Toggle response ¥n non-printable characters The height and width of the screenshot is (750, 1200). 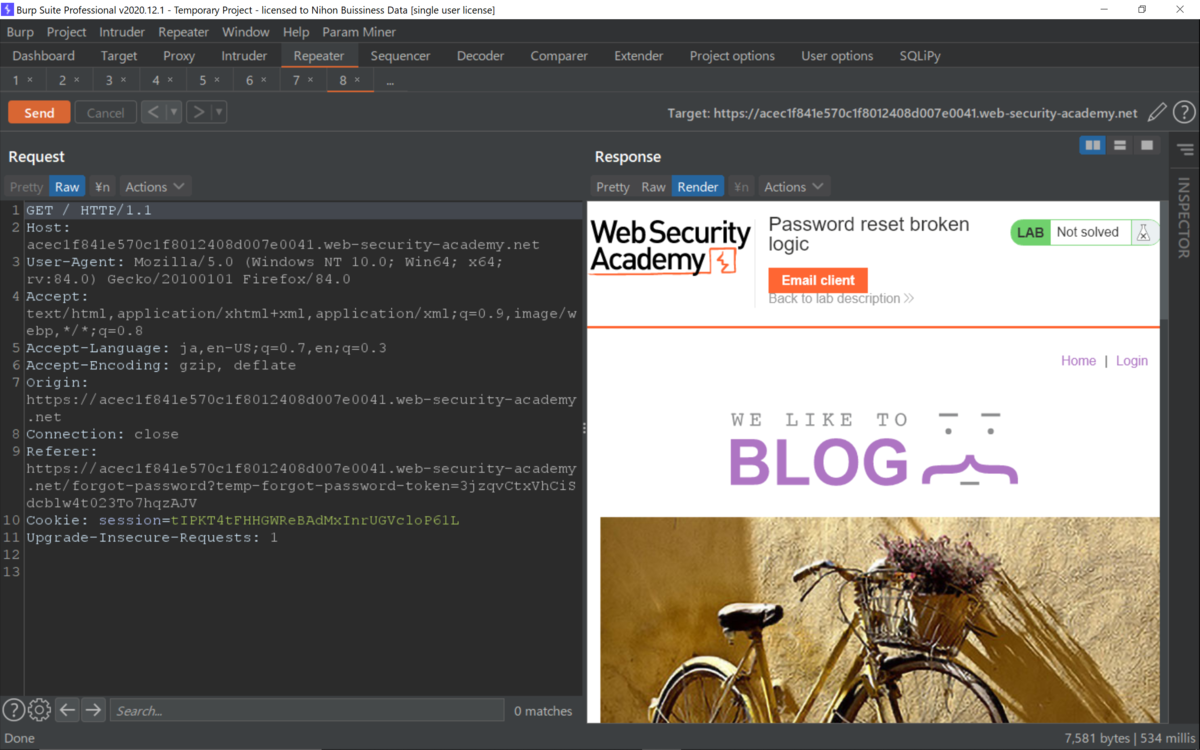click(x=741, y=187)
